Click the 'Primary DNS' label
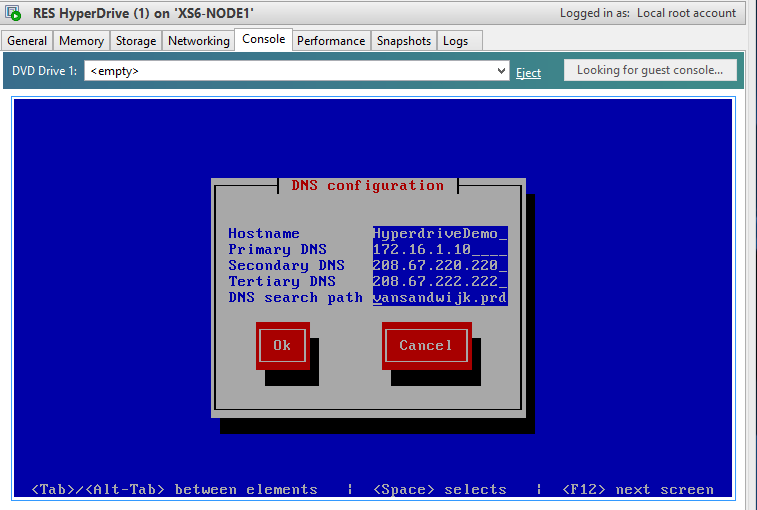This screenshot has height=510, width=757. pyautogui.click(x=278, y=250)
